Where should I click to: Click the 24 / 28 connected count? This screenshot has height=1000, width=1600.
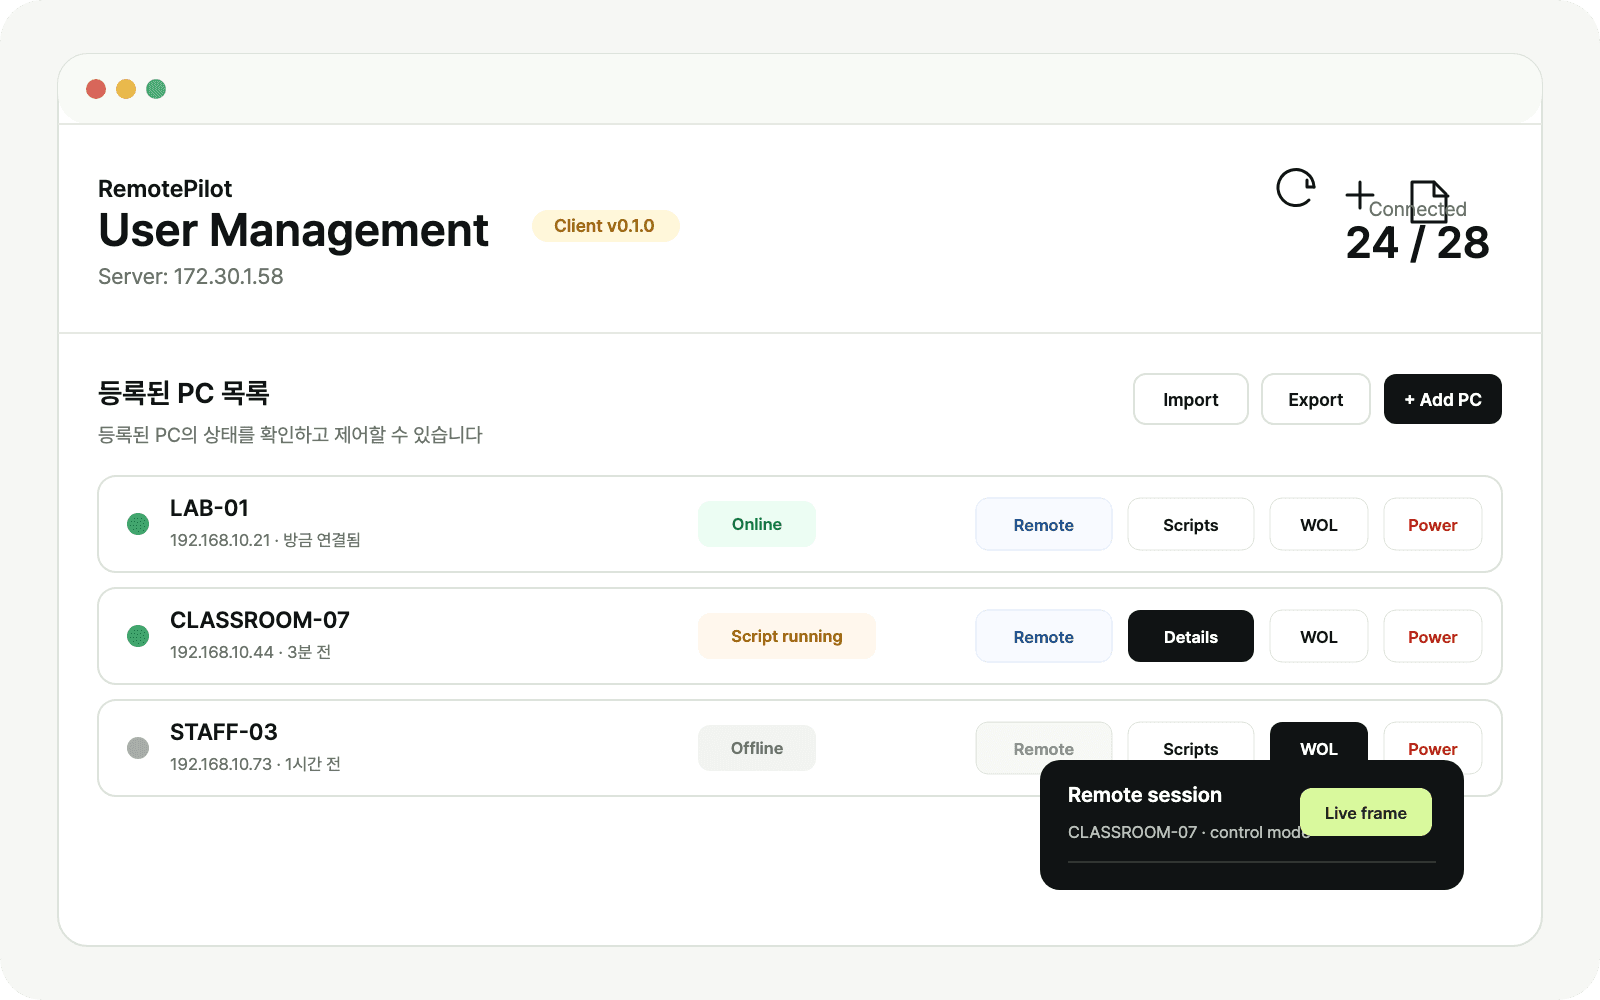(1417, 243)
